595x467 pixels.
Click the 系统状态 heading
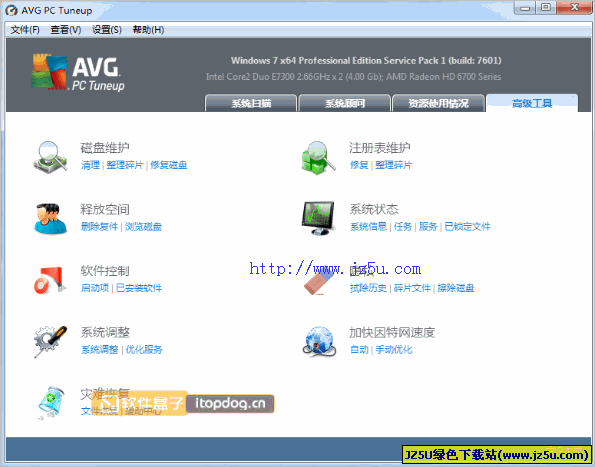(374, 209)
